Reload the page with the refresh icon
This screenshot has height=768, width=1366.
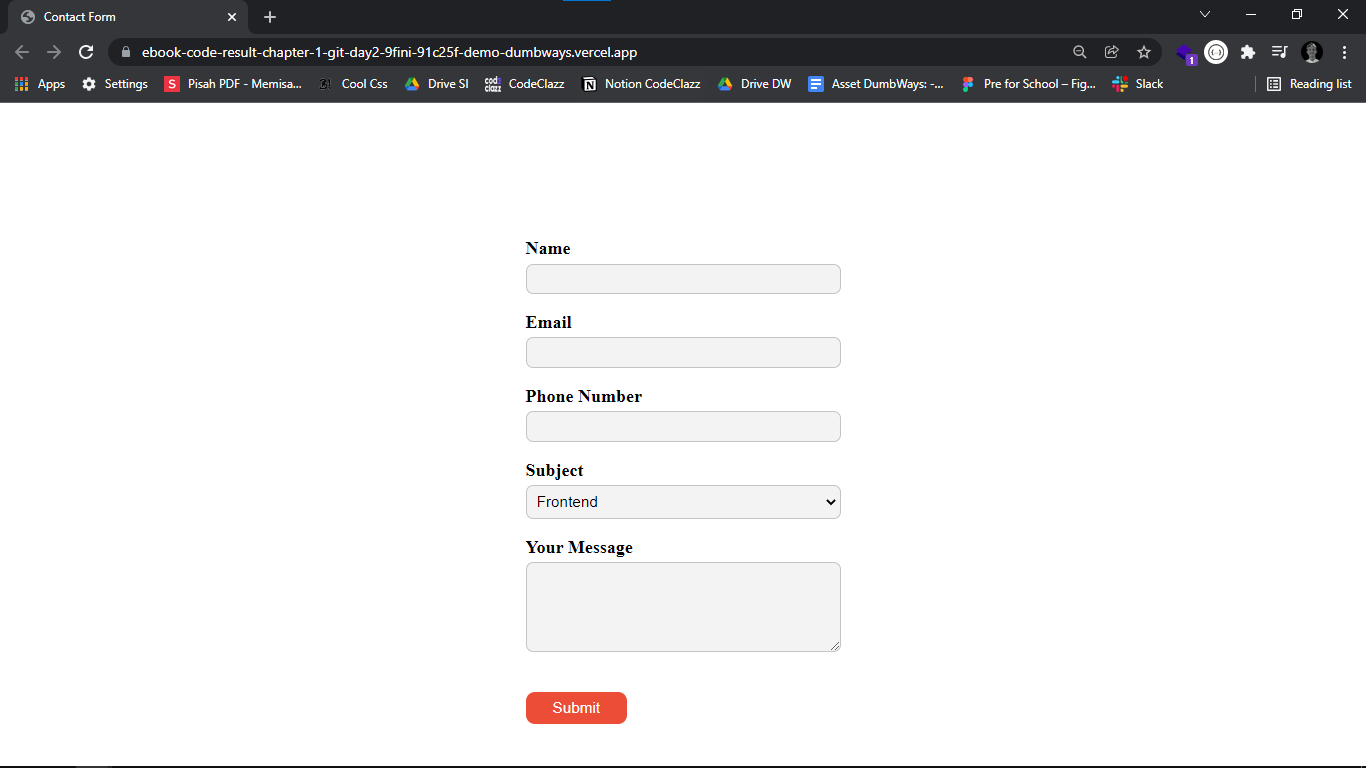(86, 52)
